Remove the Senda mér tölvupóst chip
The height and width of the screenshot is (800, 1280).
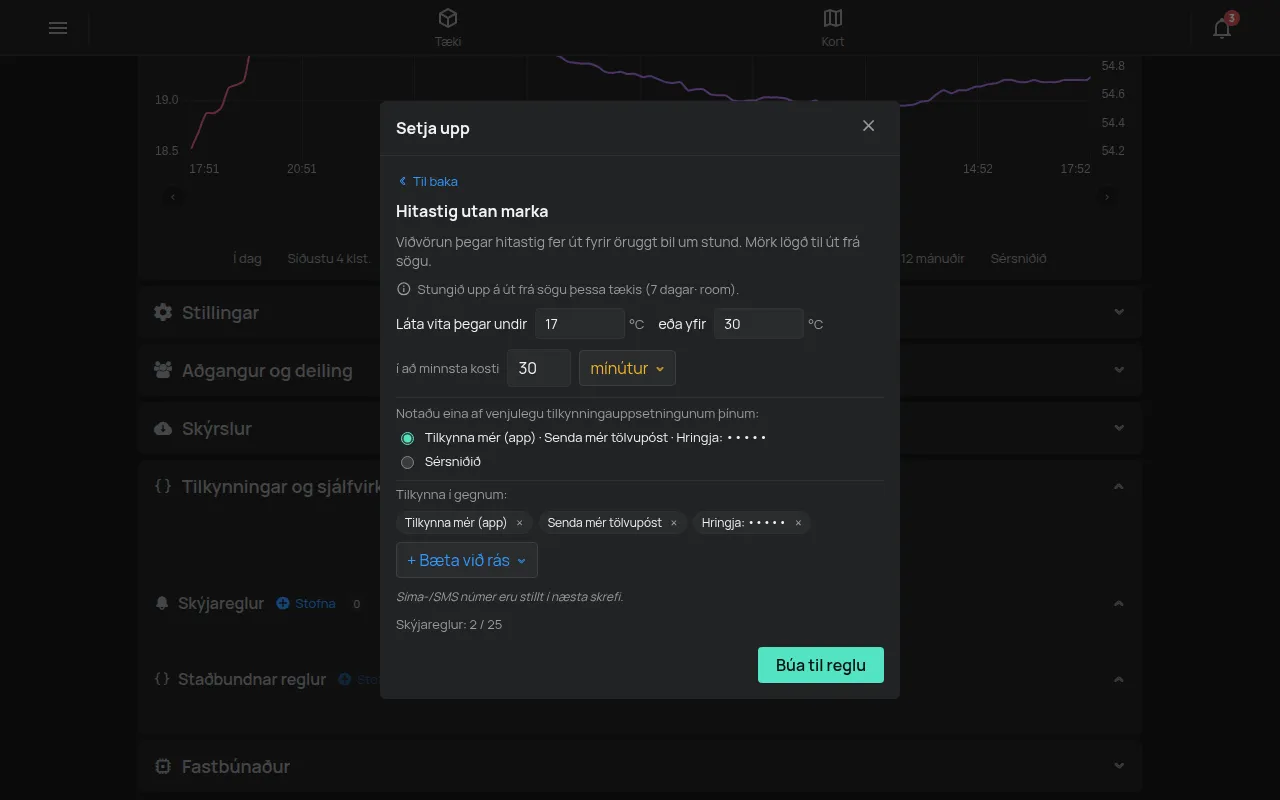(x=674, y=523)
